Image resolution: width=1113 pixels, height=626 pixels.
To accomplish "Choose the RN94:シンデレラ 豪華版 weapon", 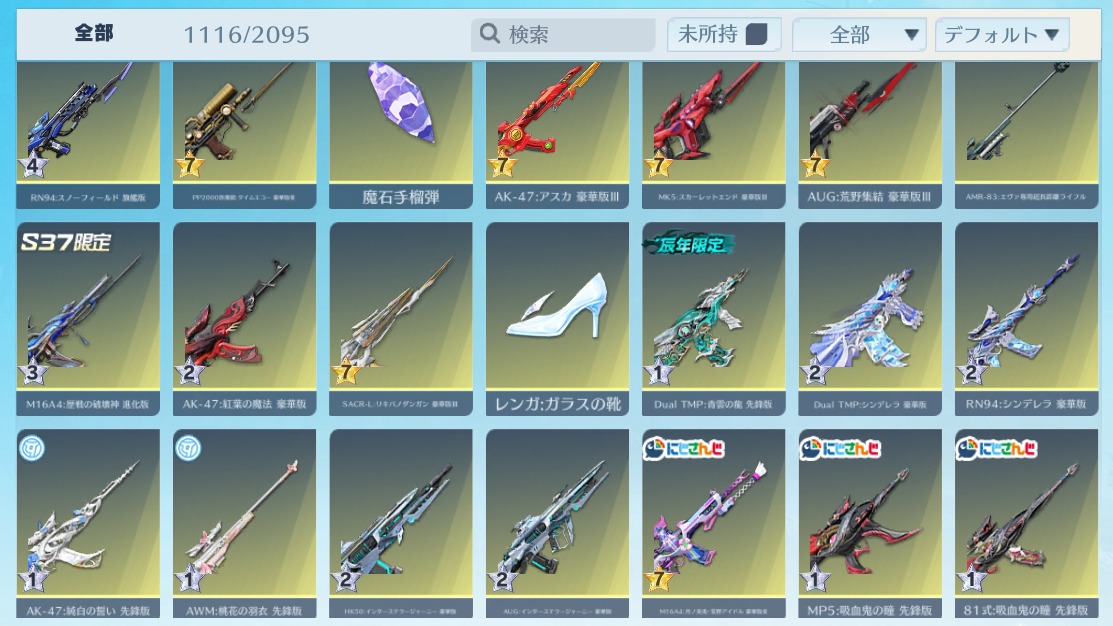I will [1026, 319].
